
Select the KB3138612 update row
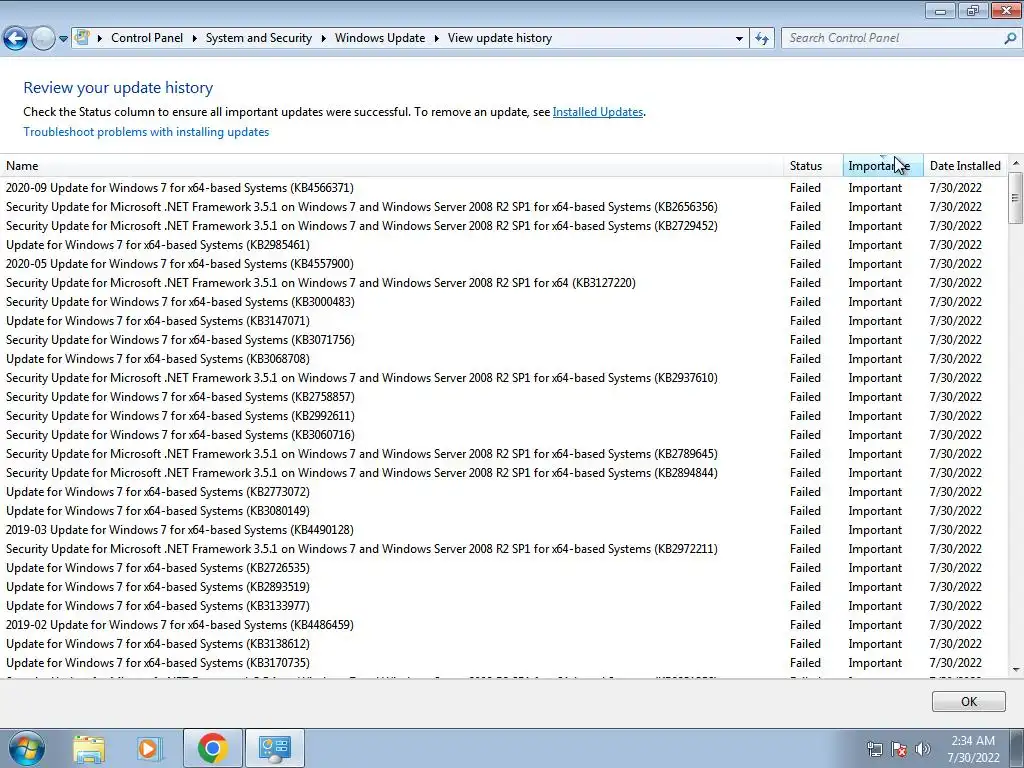click(503, 644)
